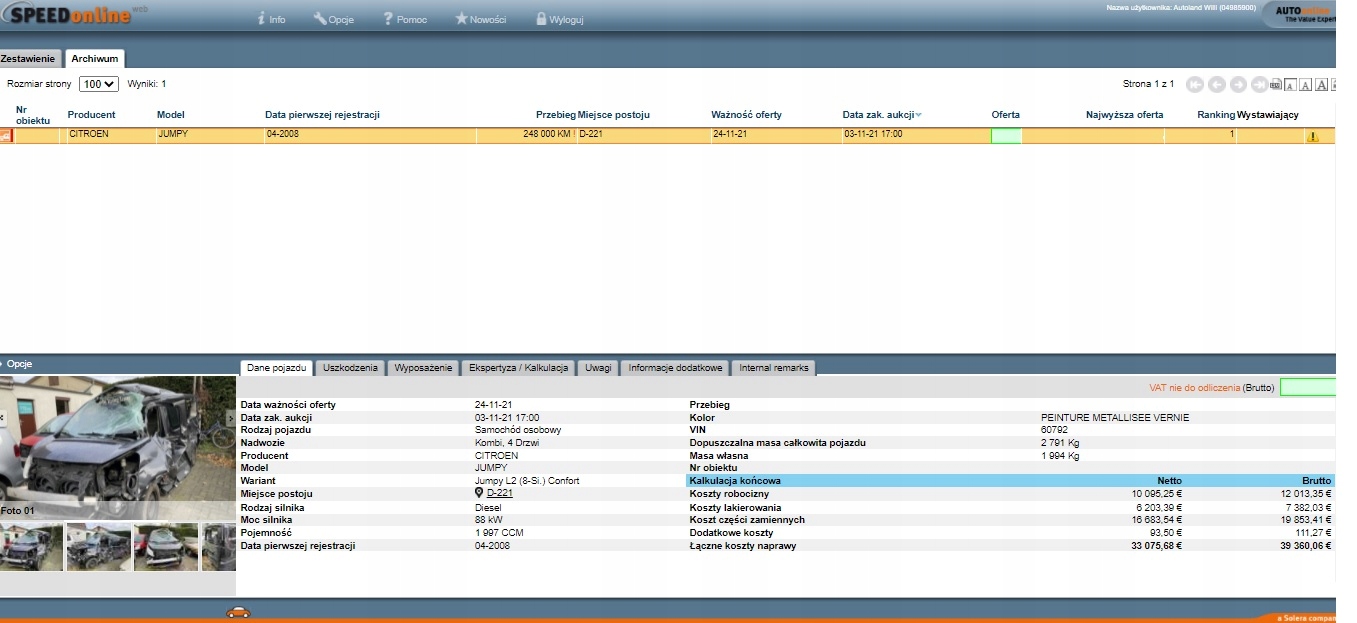Click the green bid input field by Brutto

point(1307,387)
